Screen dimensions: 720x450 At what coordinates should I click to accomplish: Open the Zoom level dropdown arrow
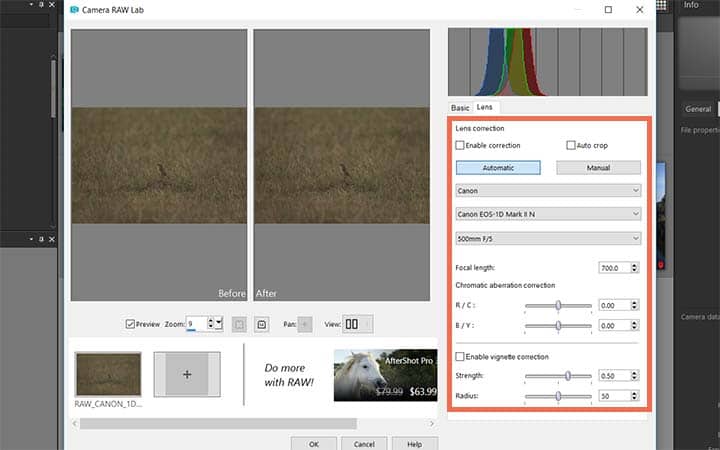(219, 323)
